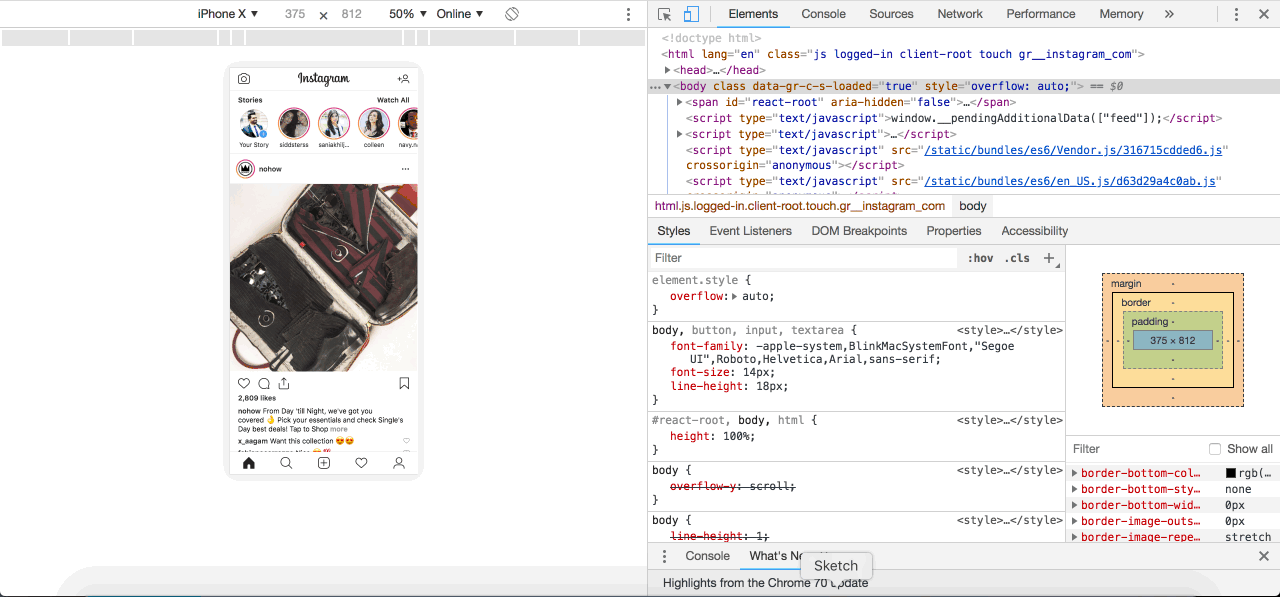1280x597 pixels.
Task: Click the inspect element picker icon
Action: click(665, 14)
